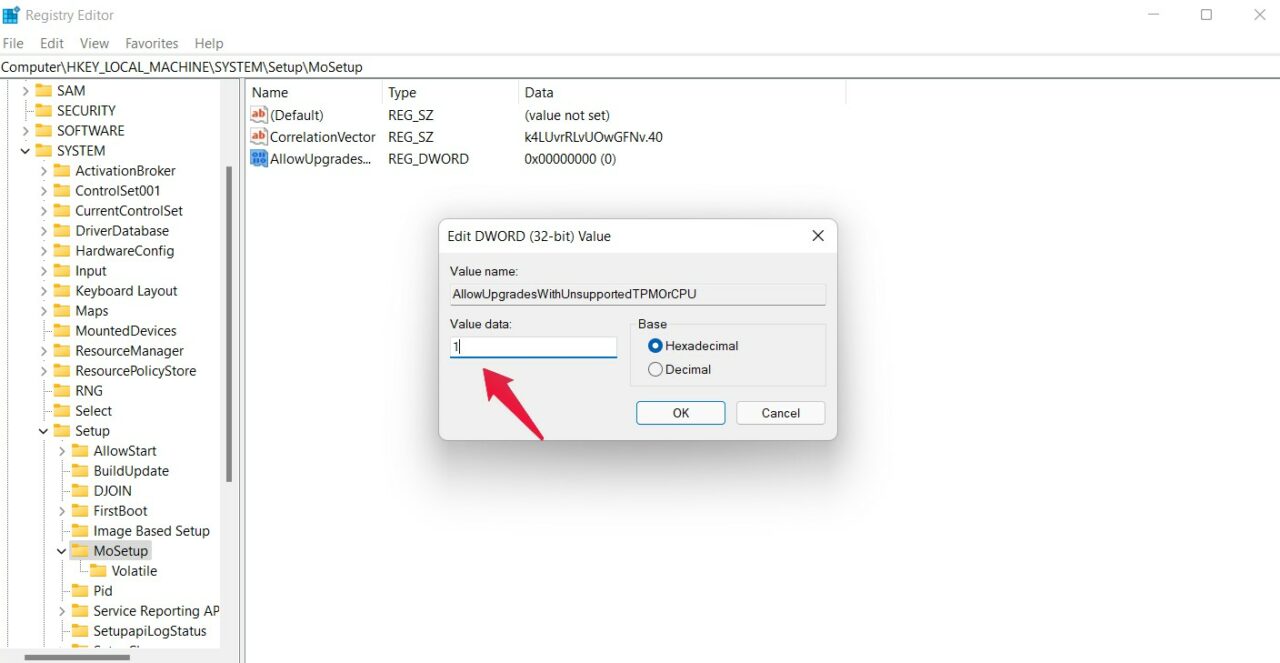Click the AllowUpgrades DWORD value icon
Screen dimensions: 1280x663
coord(259,158)
